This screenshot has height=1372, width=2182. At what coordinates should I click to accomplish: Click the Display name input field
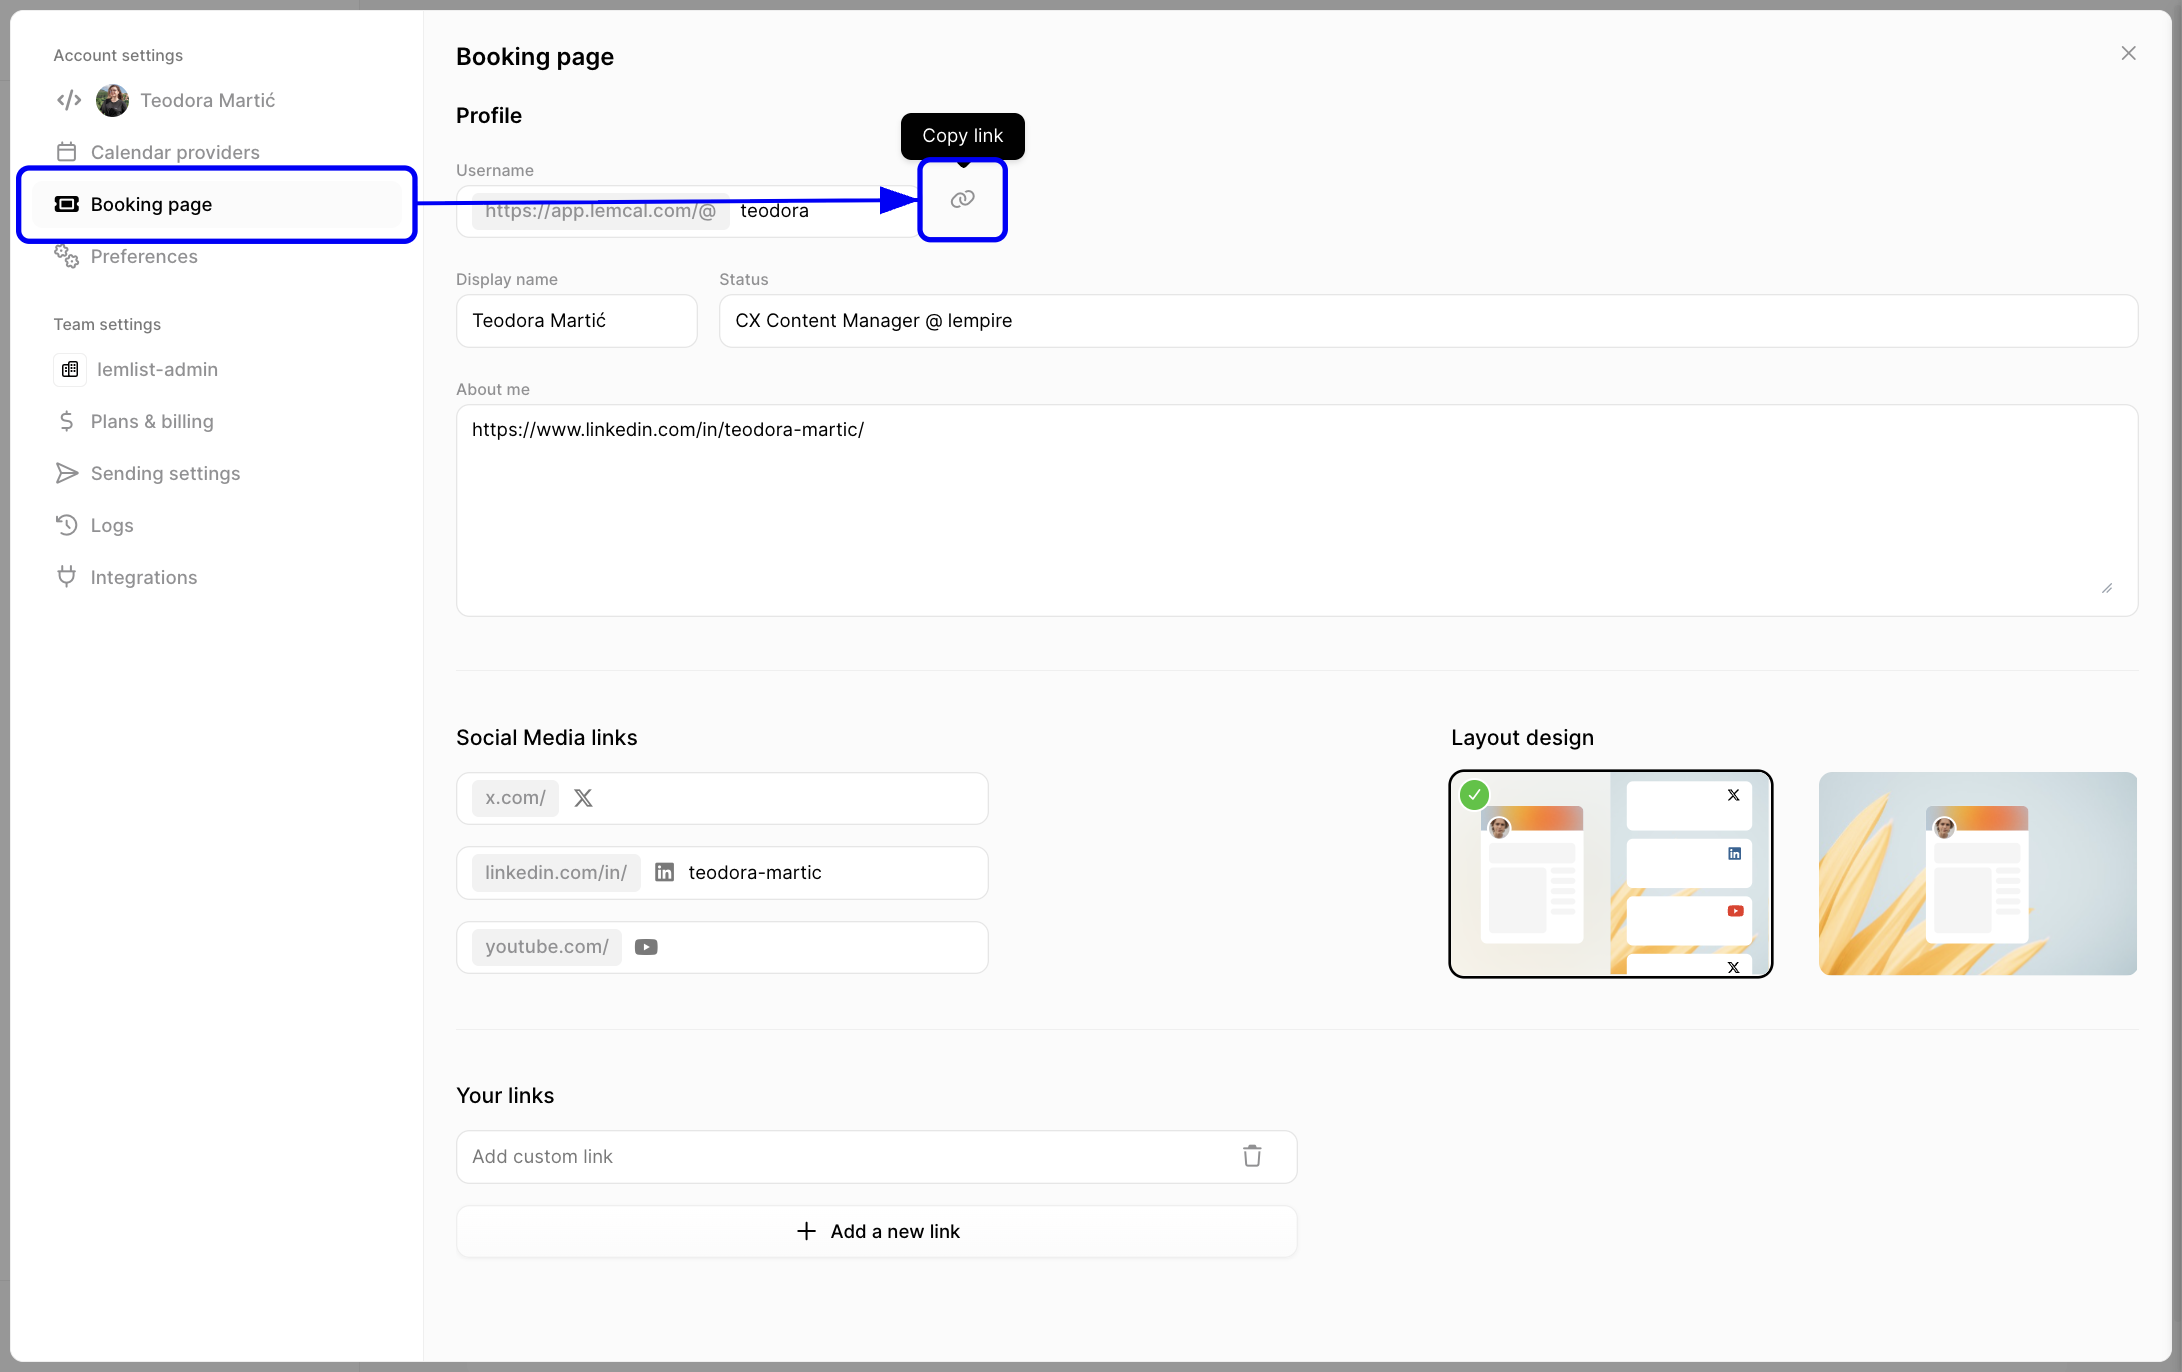click(576, 320)
